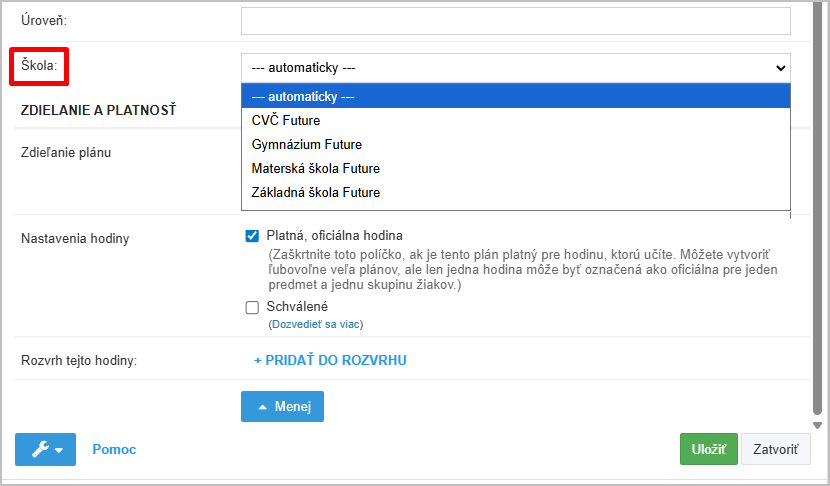This screenshot has height=486, width=830.
Task: Open the wrench tools button
Action: (40, 450)
